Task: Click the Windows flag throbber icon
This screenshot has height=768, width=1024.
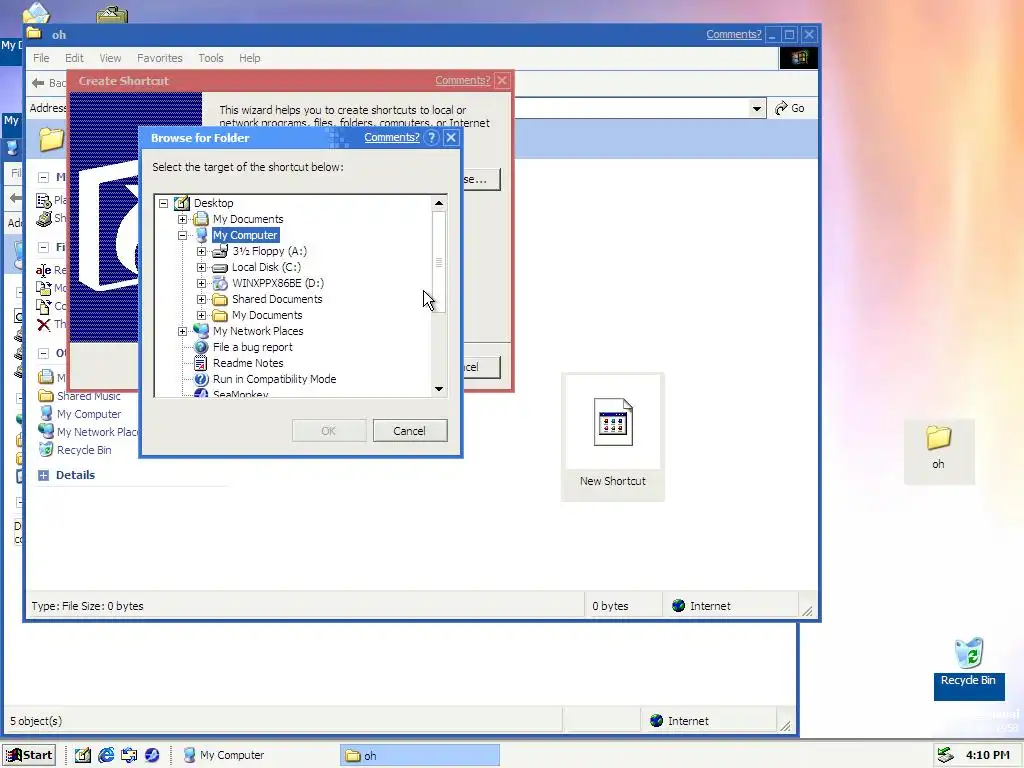Action: (799, 58)
